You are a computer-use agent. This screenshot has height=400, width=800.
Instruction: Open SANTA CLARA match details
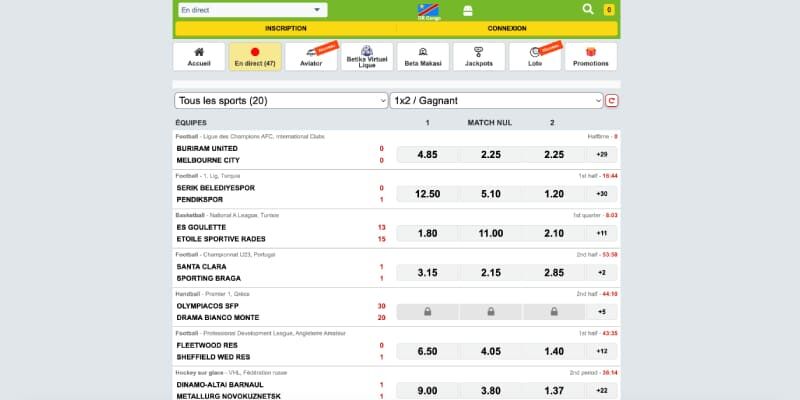point(201,266)
